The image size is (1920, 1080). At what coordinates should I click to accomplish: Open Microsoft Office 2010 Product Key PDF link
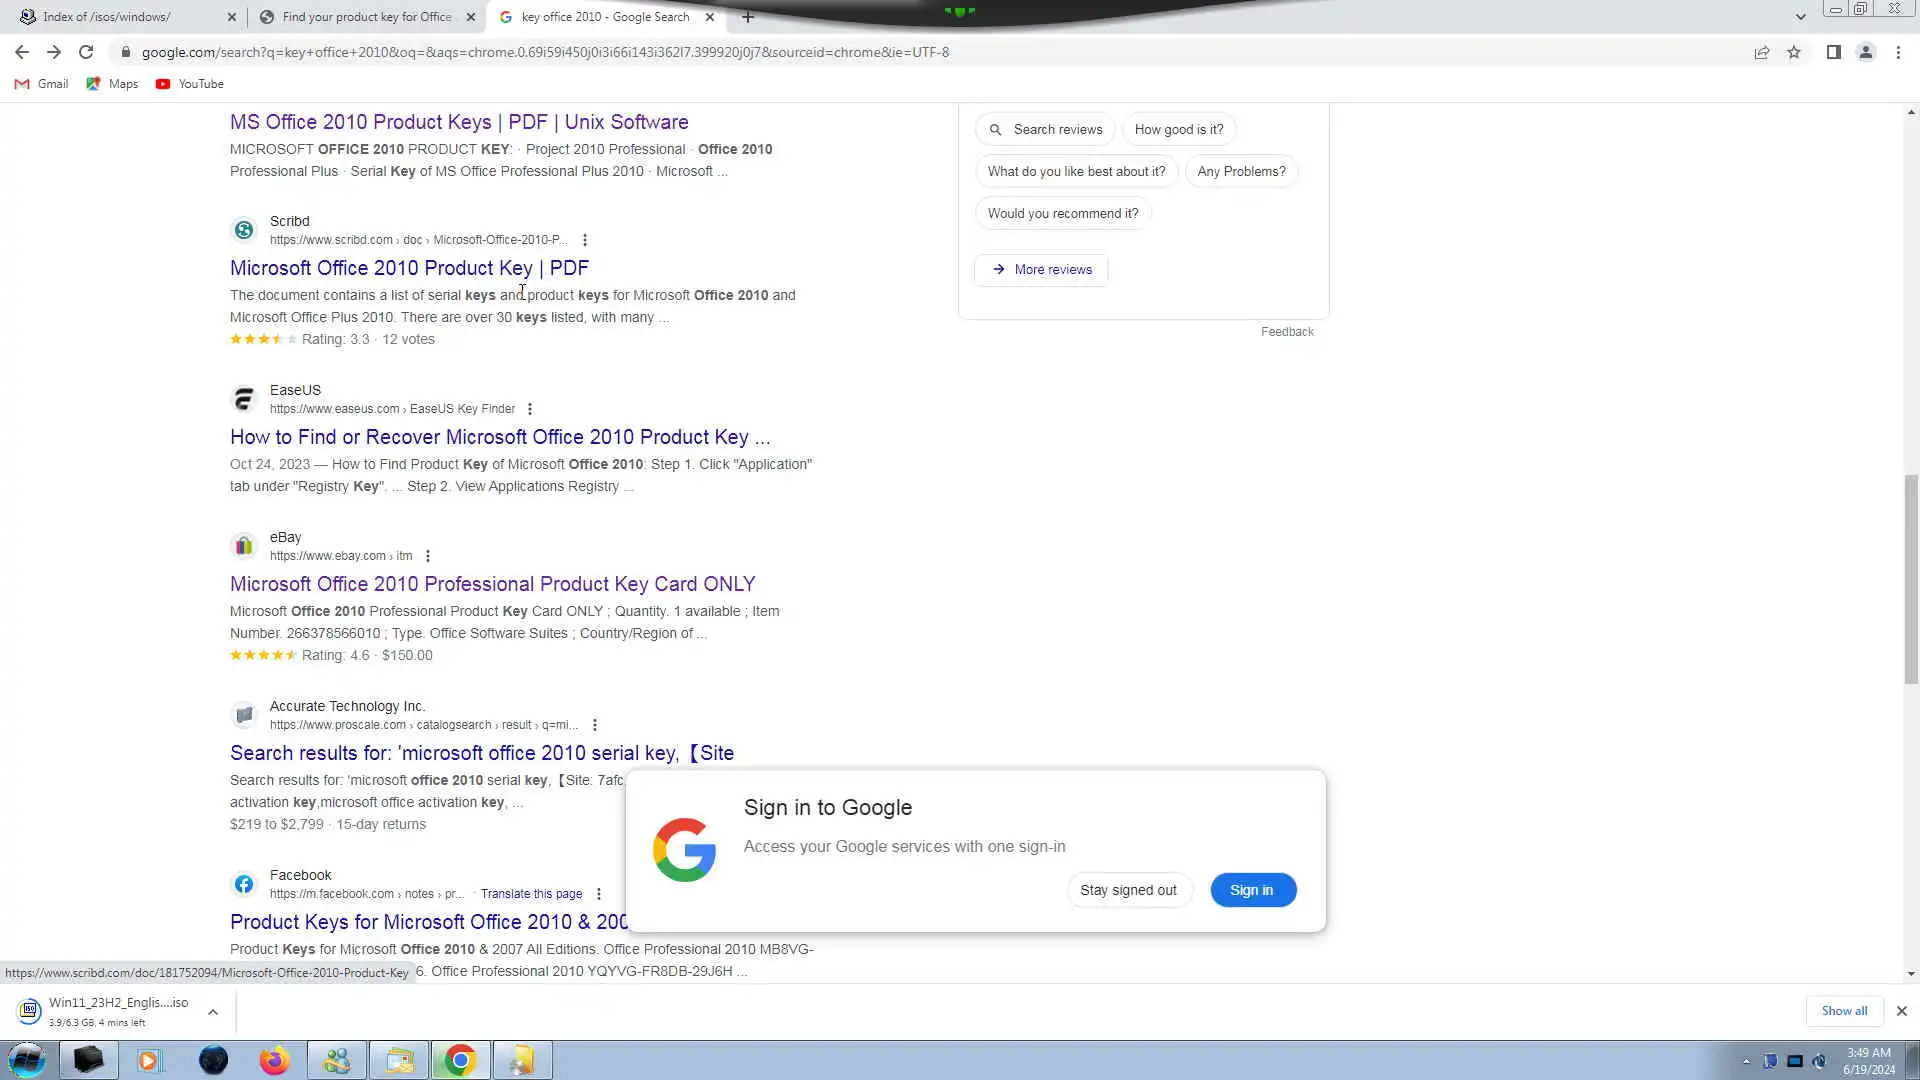(409, 268)
